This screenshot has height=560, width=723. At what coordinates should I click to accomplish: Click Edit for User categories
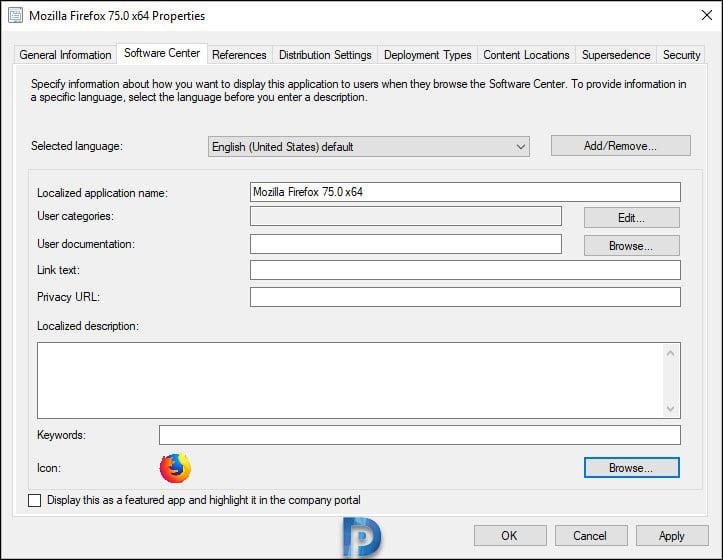[631, 217]
